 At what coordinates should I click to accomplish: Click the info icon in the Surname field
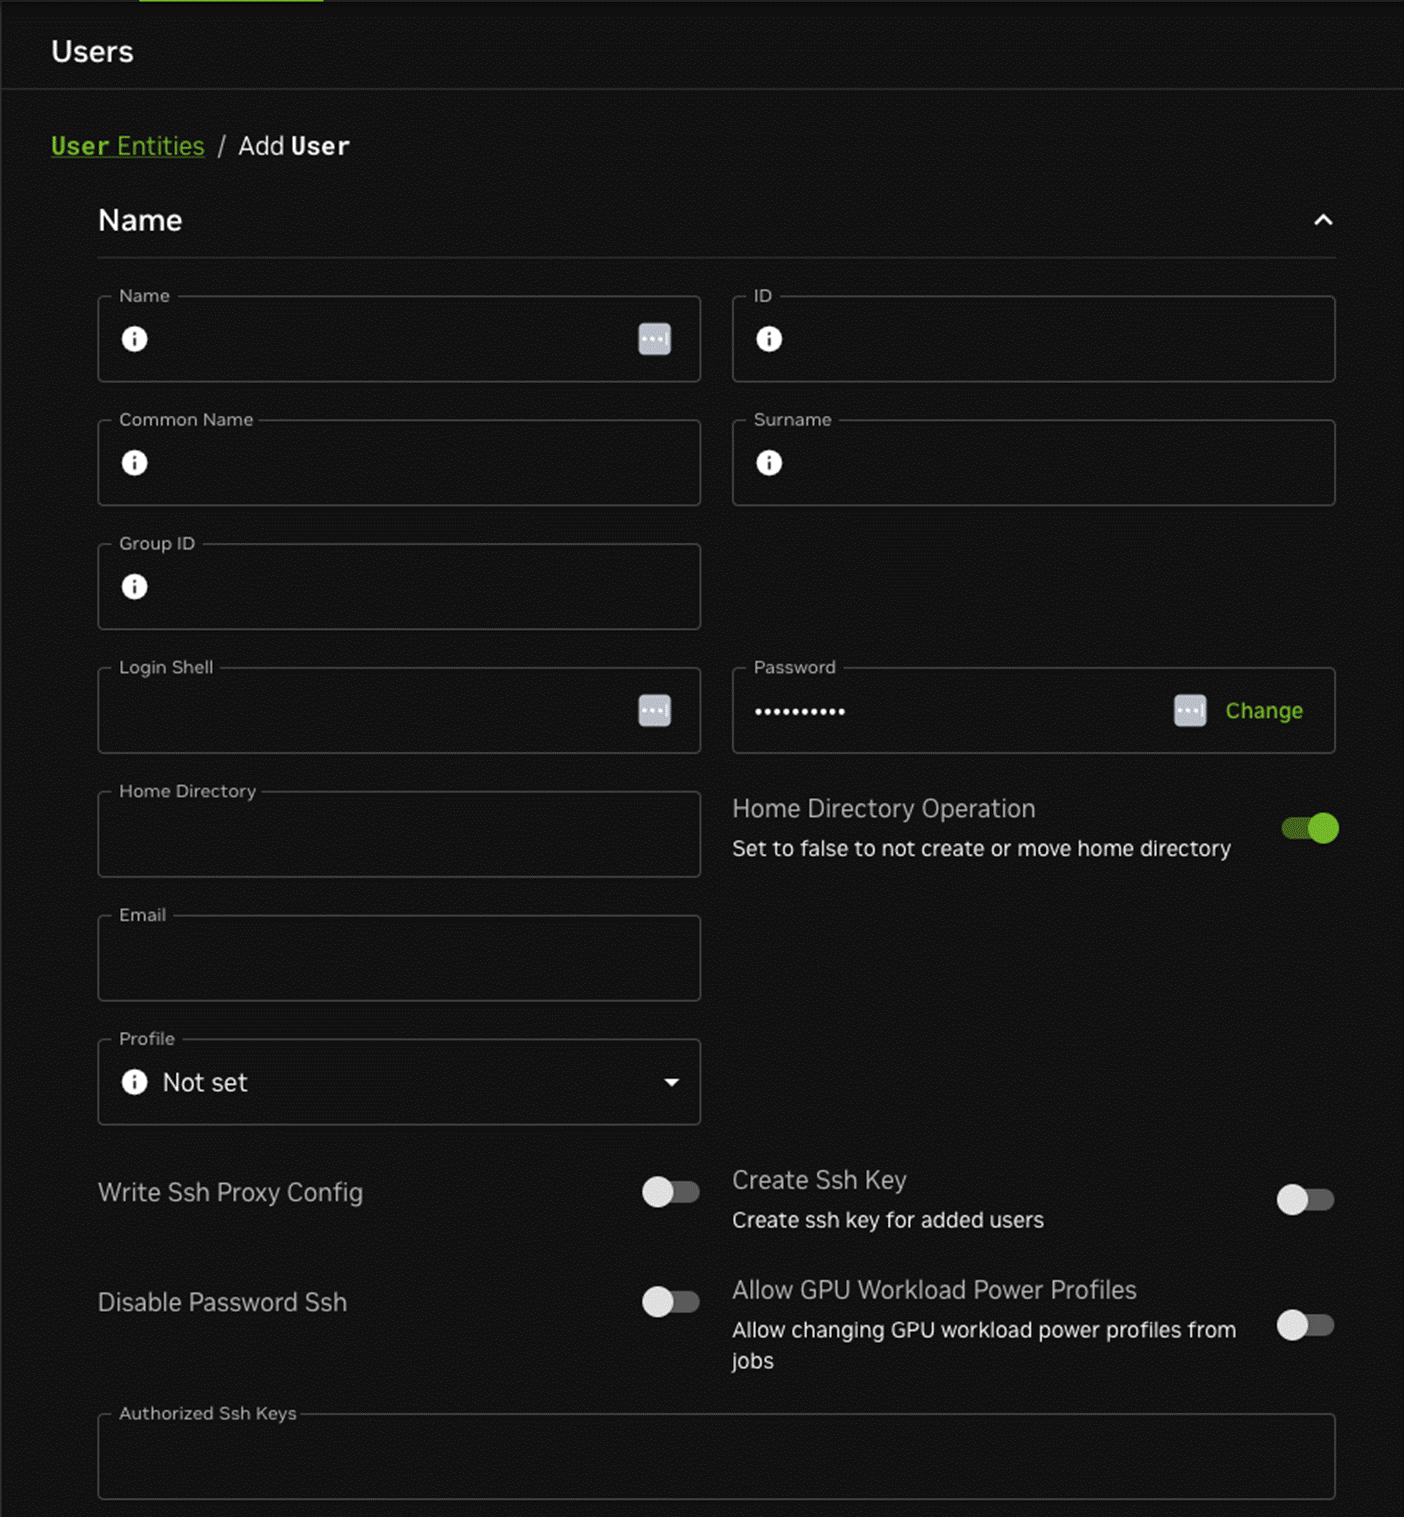[769, 463]
